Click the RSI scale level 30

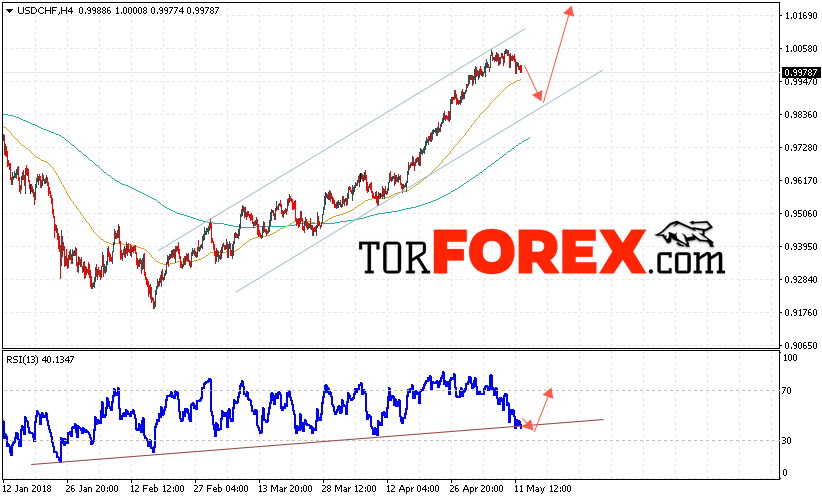(786, 441)
